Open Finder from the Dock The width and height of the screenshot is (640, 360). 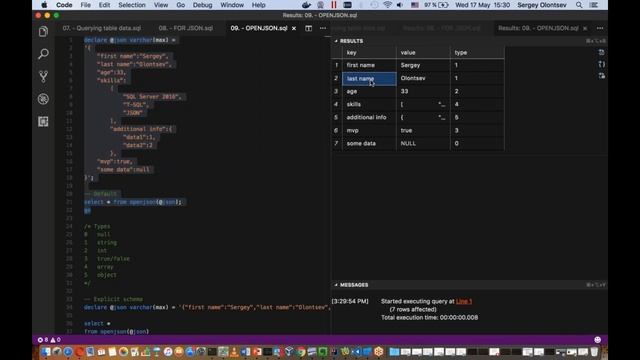tap(46, 351)
